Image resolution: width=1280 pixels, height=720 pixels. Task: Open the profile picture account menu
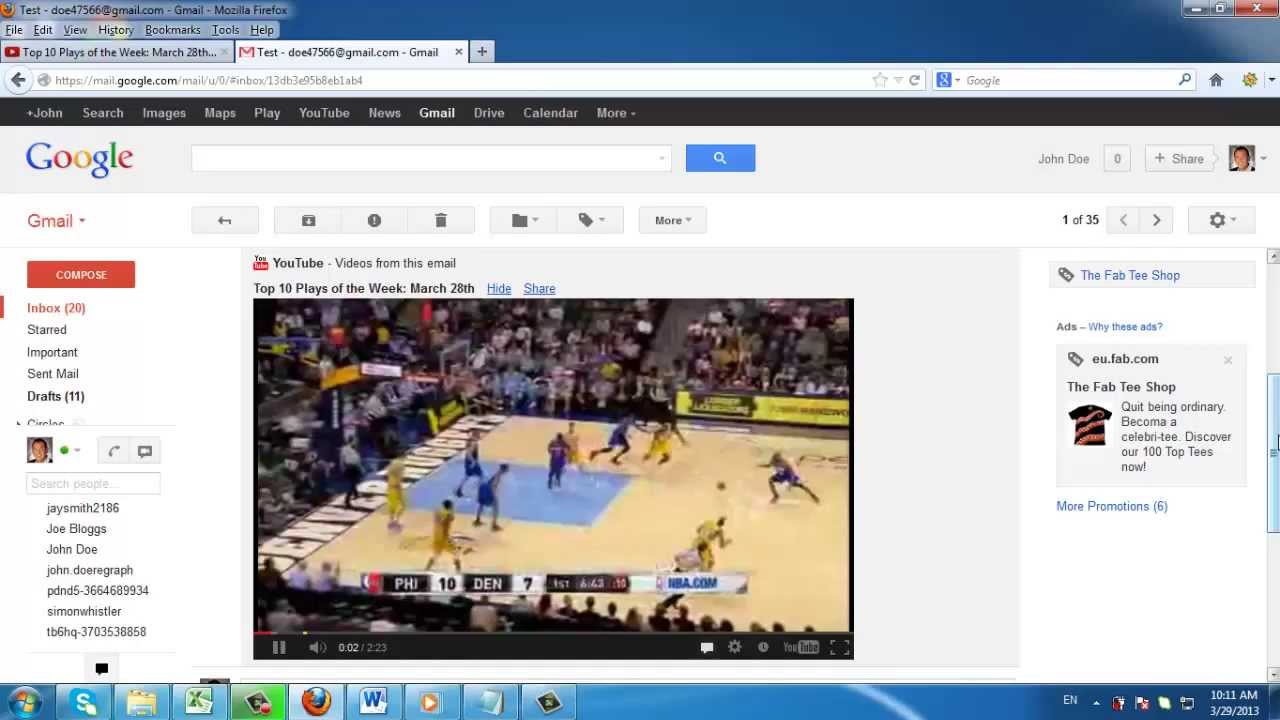1247,158
